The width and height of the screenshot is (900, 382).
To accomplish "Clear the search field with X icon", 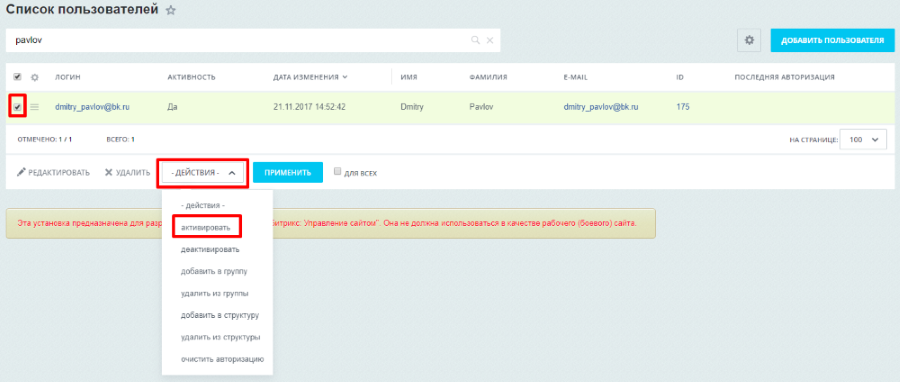I will (x=490, y=40).
